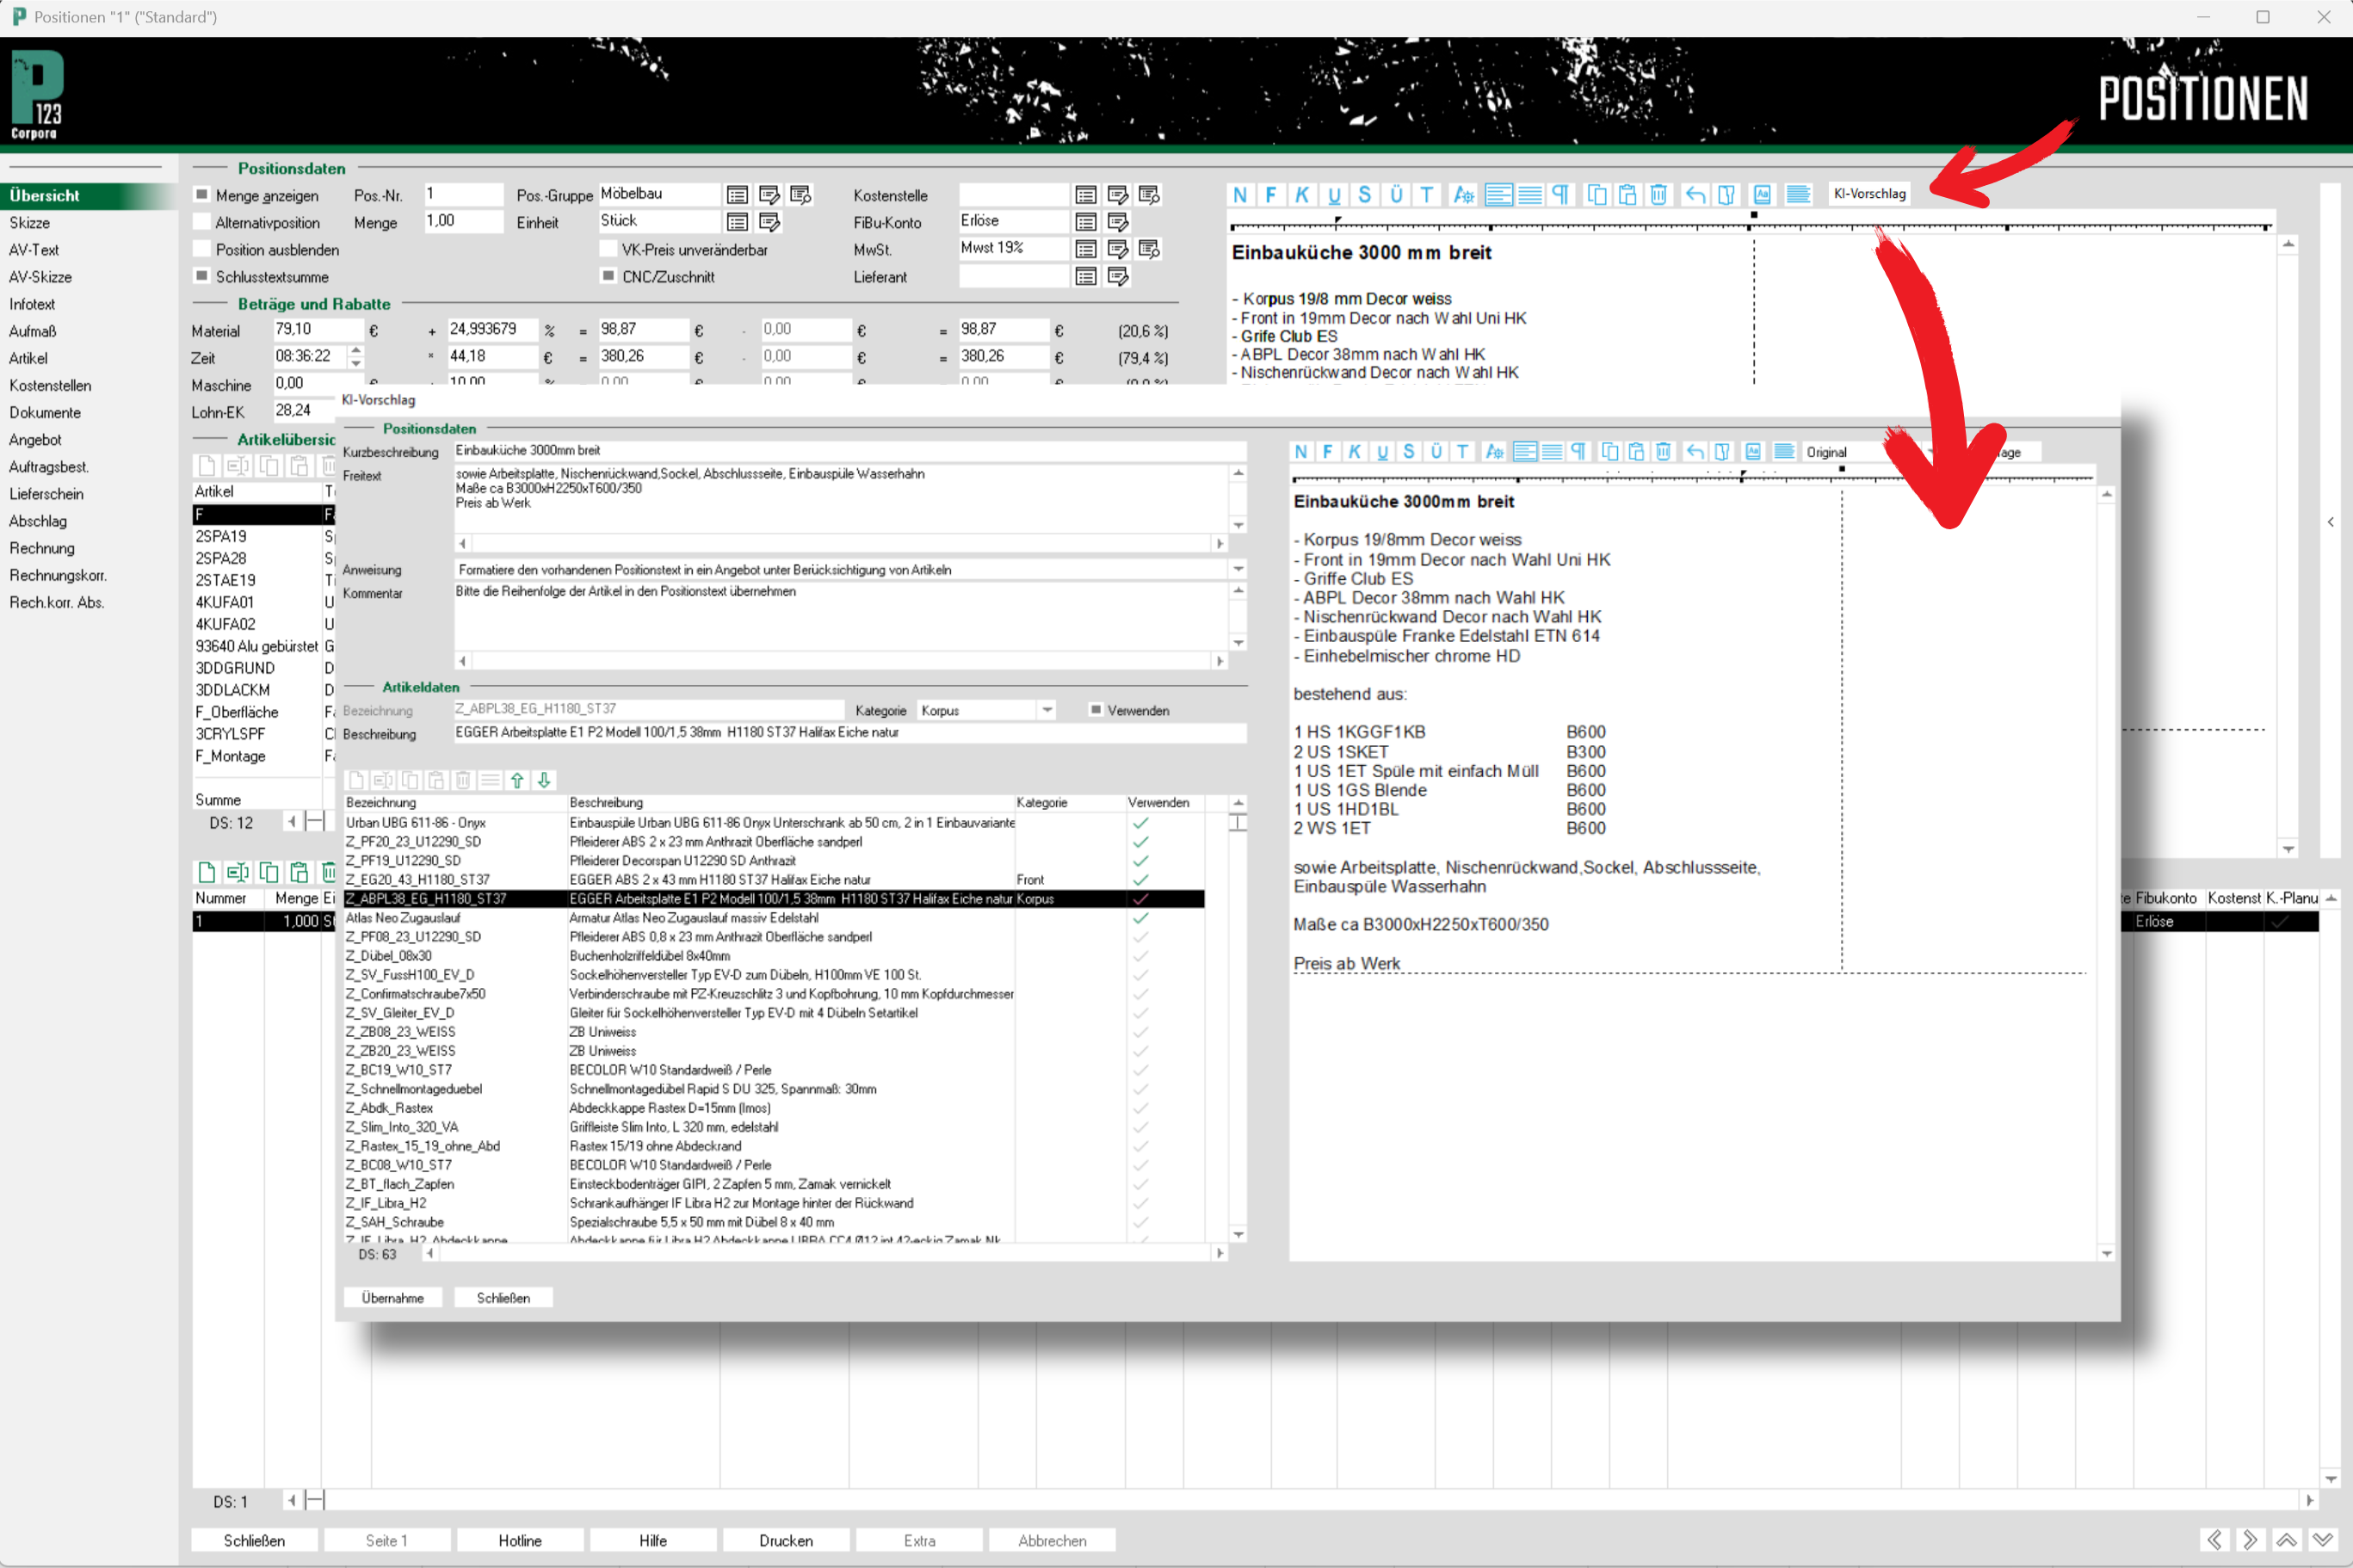Click the Übernahme button
This screenshot has height=1568, width=2353.
393,1298
